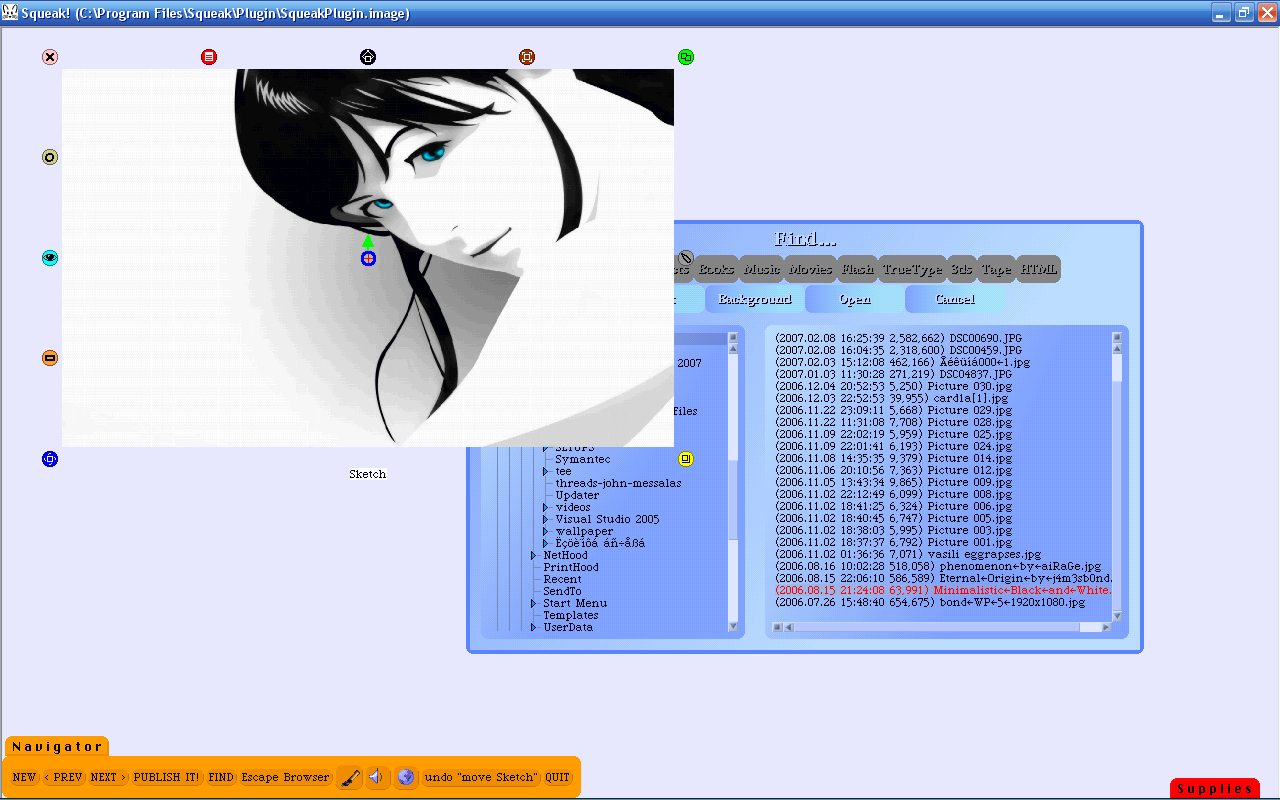Switch to the Books tab
This screenshot has width=1280, height=800.
(716, 269)
